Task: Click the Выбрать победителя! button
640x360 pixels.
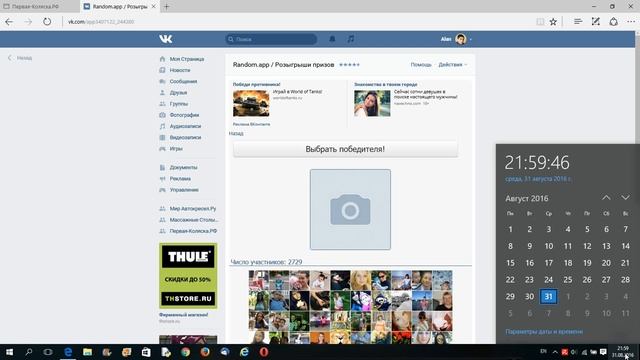Action: click(345, 149)
